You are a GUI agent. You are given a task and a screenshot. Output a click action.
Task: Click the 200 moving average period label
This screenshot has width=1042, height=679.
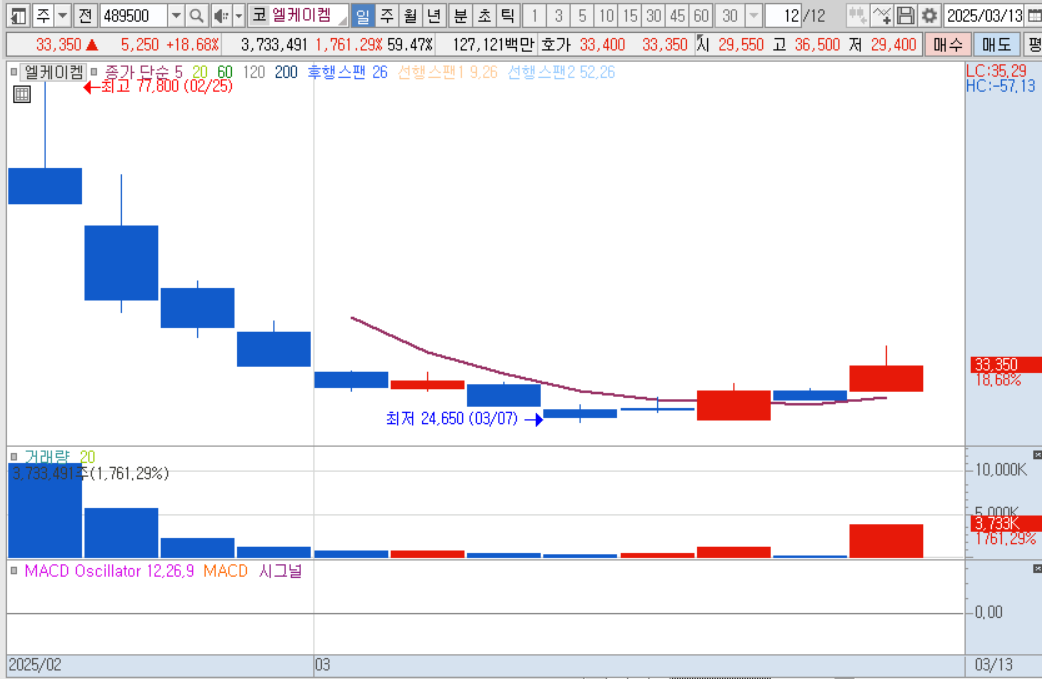[286, 72]
